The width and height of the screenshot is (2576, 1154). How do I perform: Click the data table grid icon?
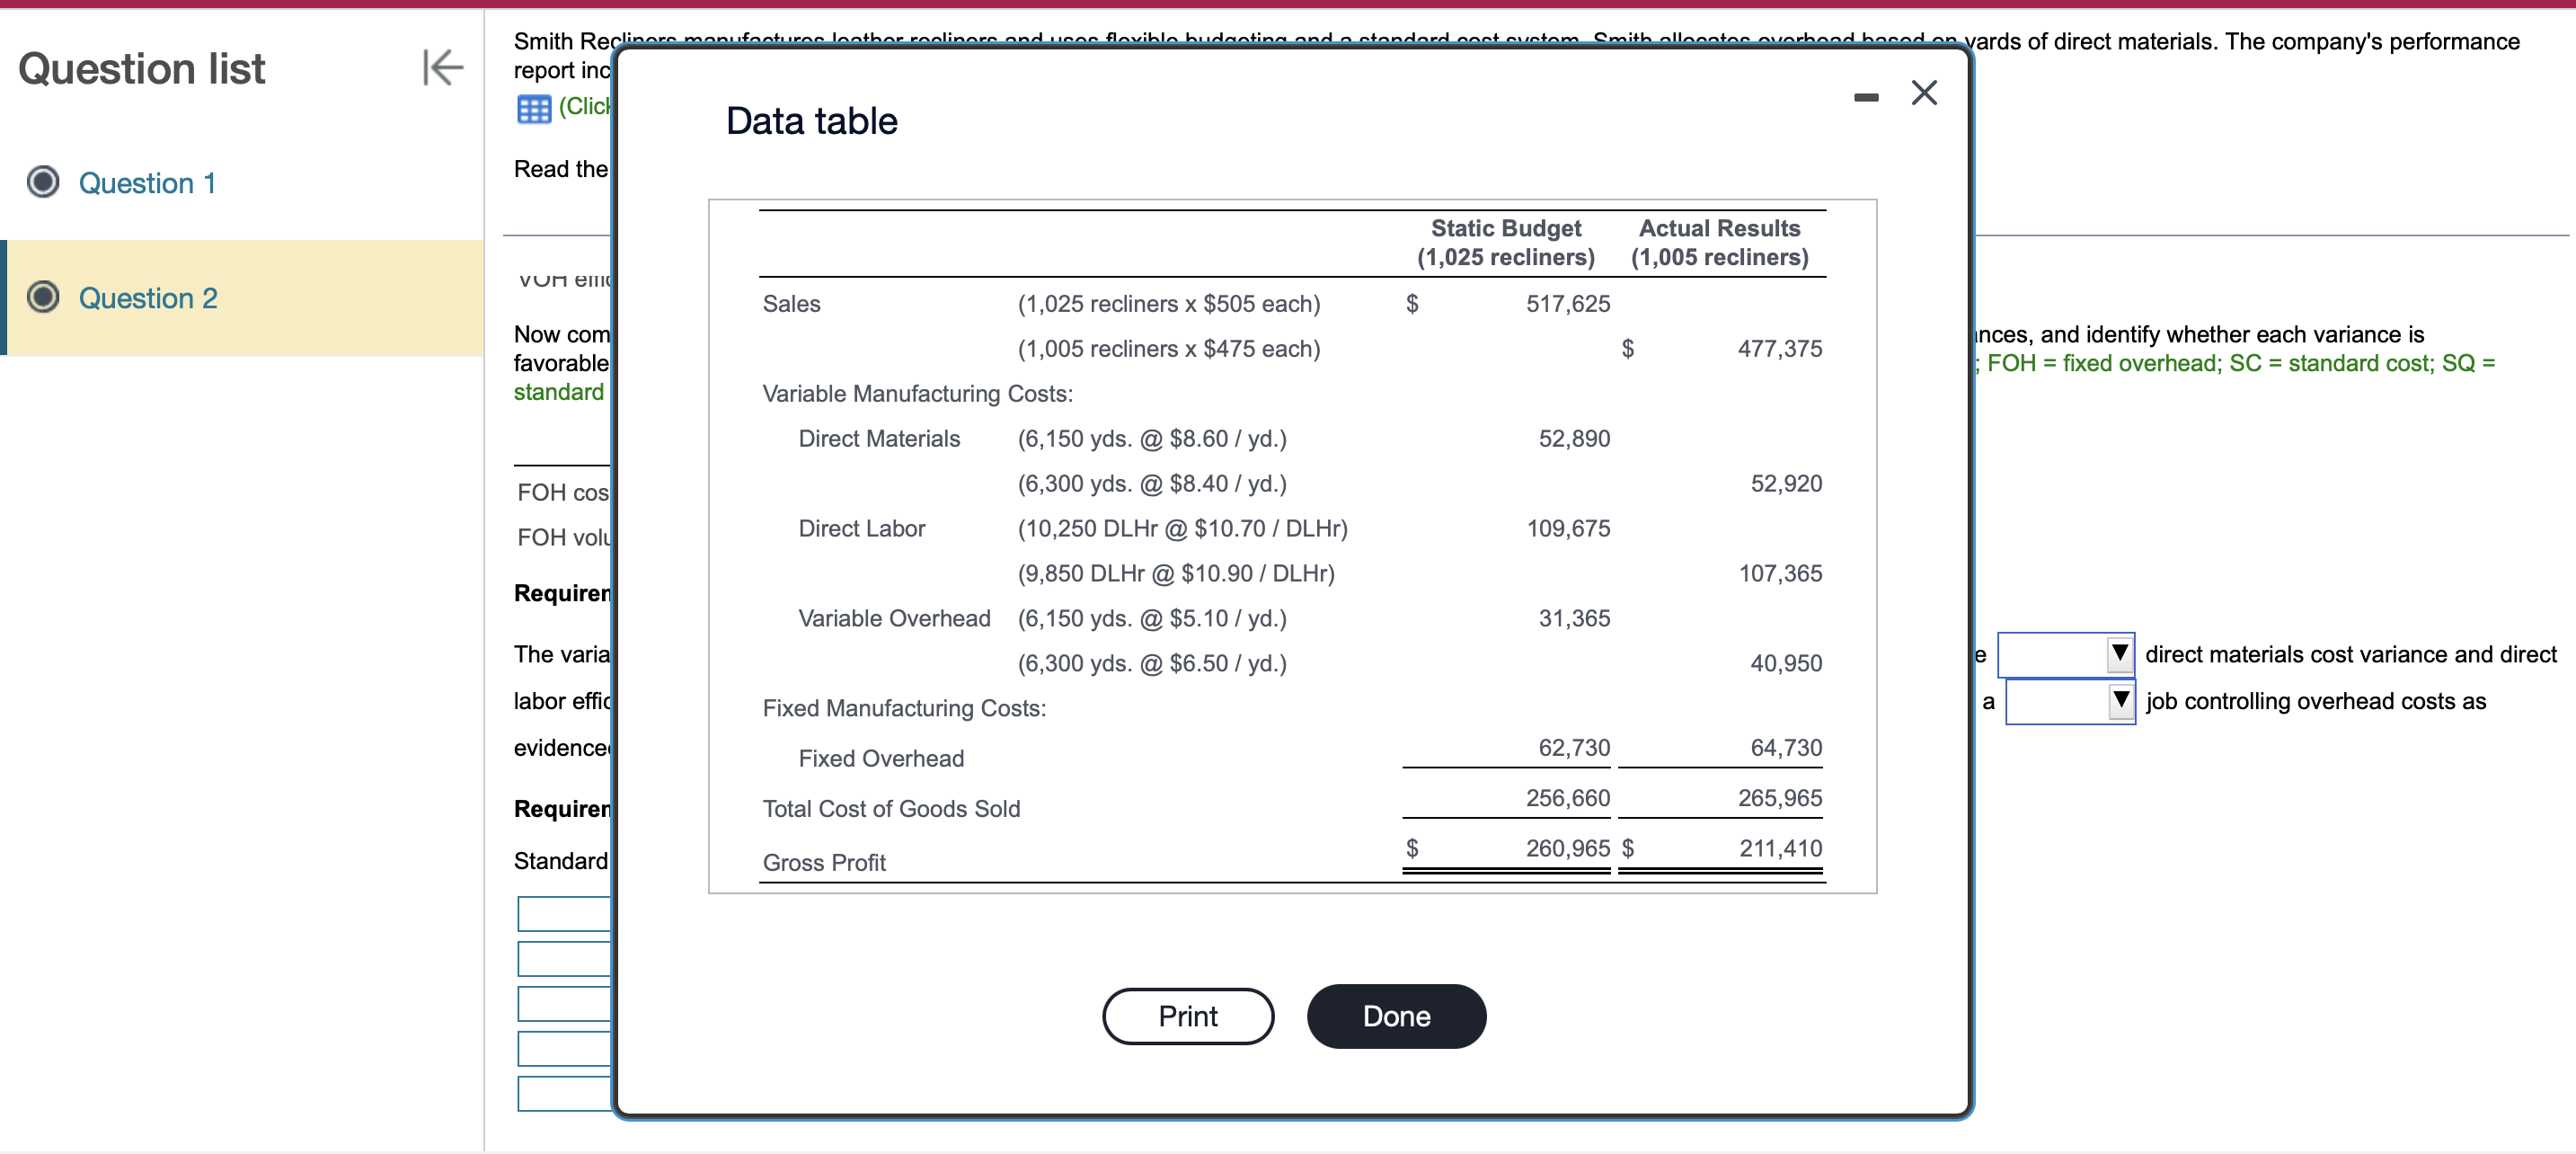535,108
